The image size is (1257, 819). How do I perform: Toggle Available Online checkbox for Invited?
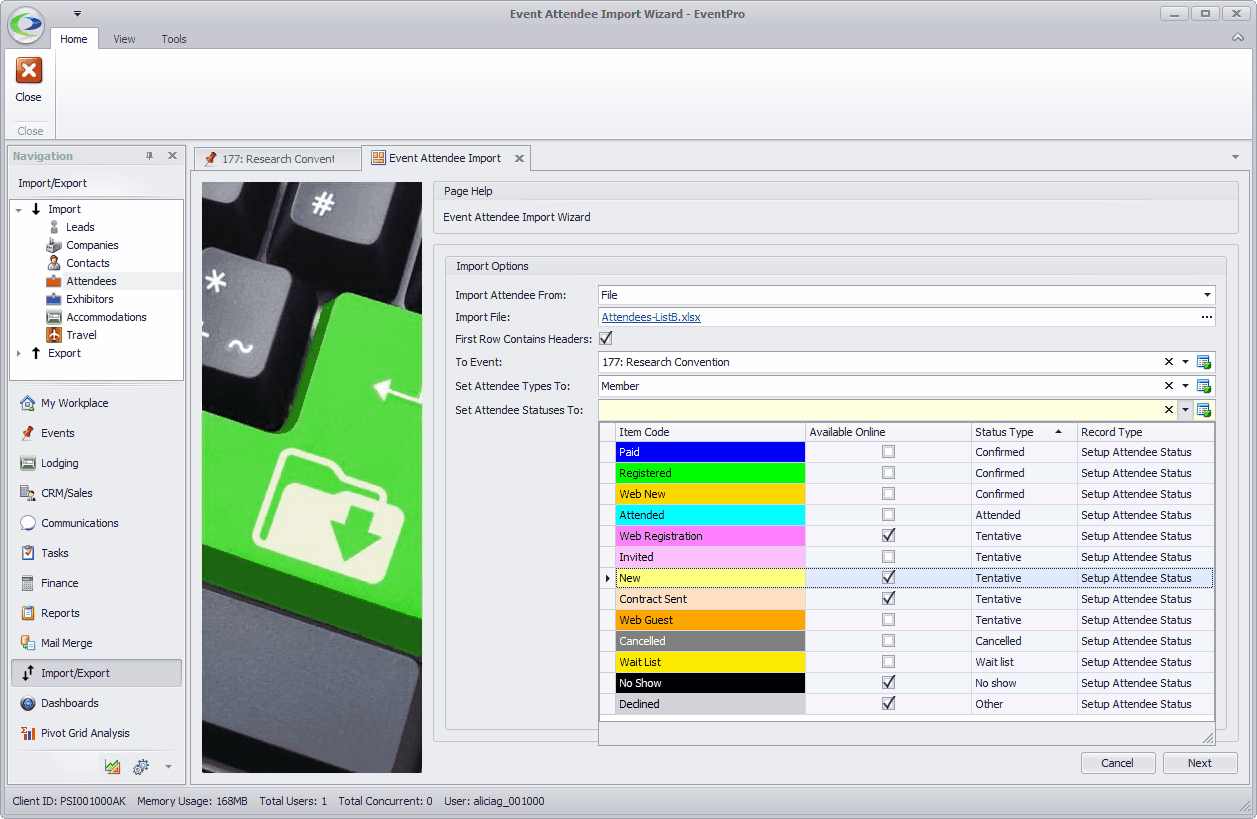click(888, 557)
